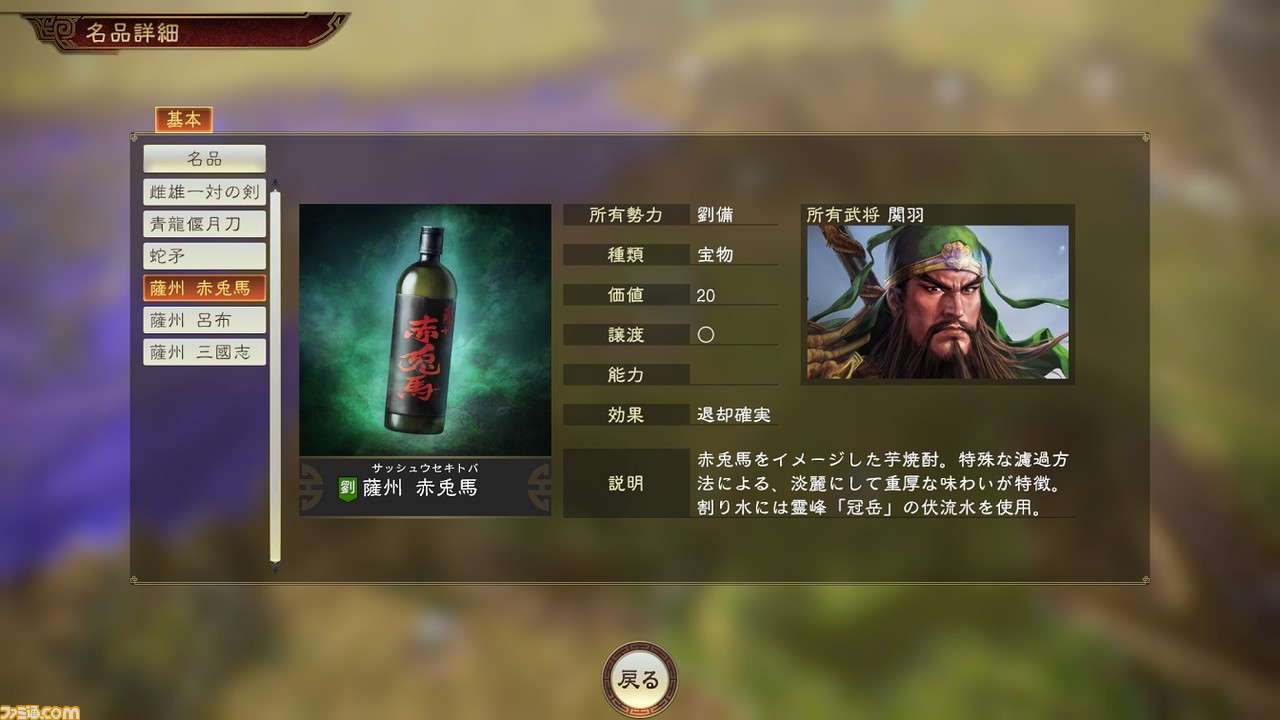Select the 基本 tab
Screen dimensions: 1280x720
tap(183, 120)
